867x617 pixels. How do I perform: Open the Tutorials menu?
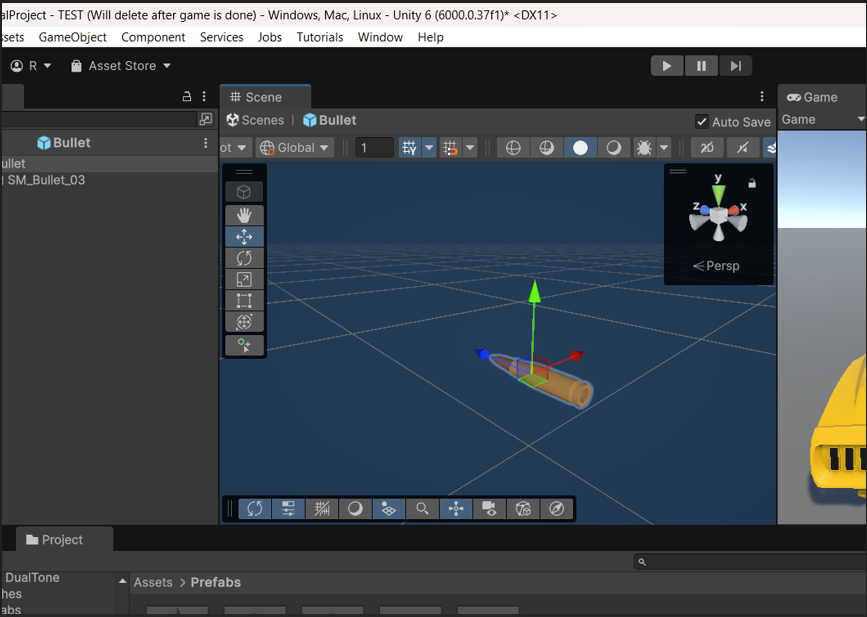320,37
